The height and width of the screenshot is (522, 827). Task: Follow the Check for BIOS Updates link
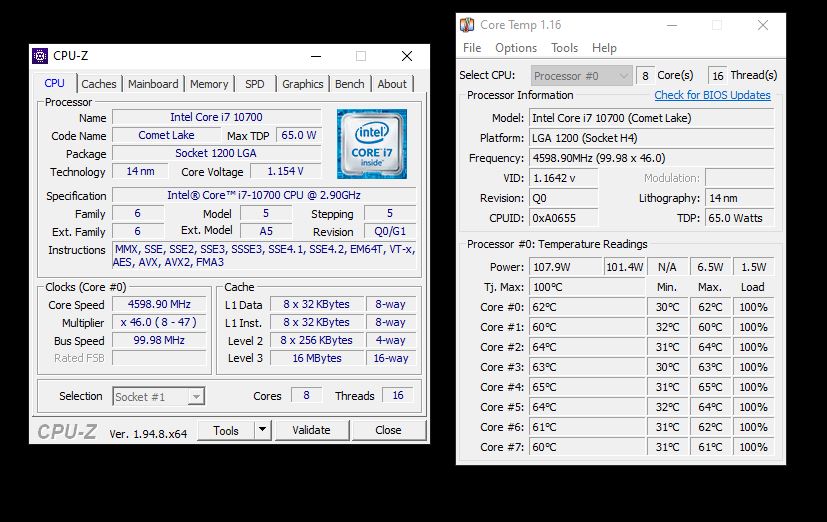[x=712, y=95]
